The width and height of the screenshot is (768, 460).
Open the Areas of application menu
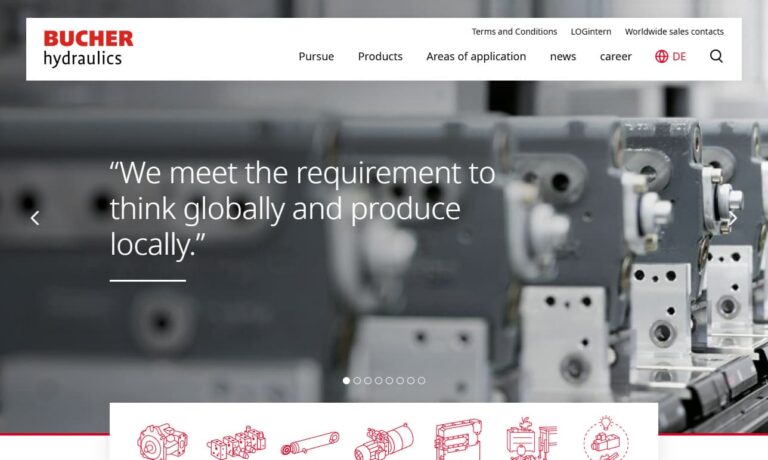476,56
